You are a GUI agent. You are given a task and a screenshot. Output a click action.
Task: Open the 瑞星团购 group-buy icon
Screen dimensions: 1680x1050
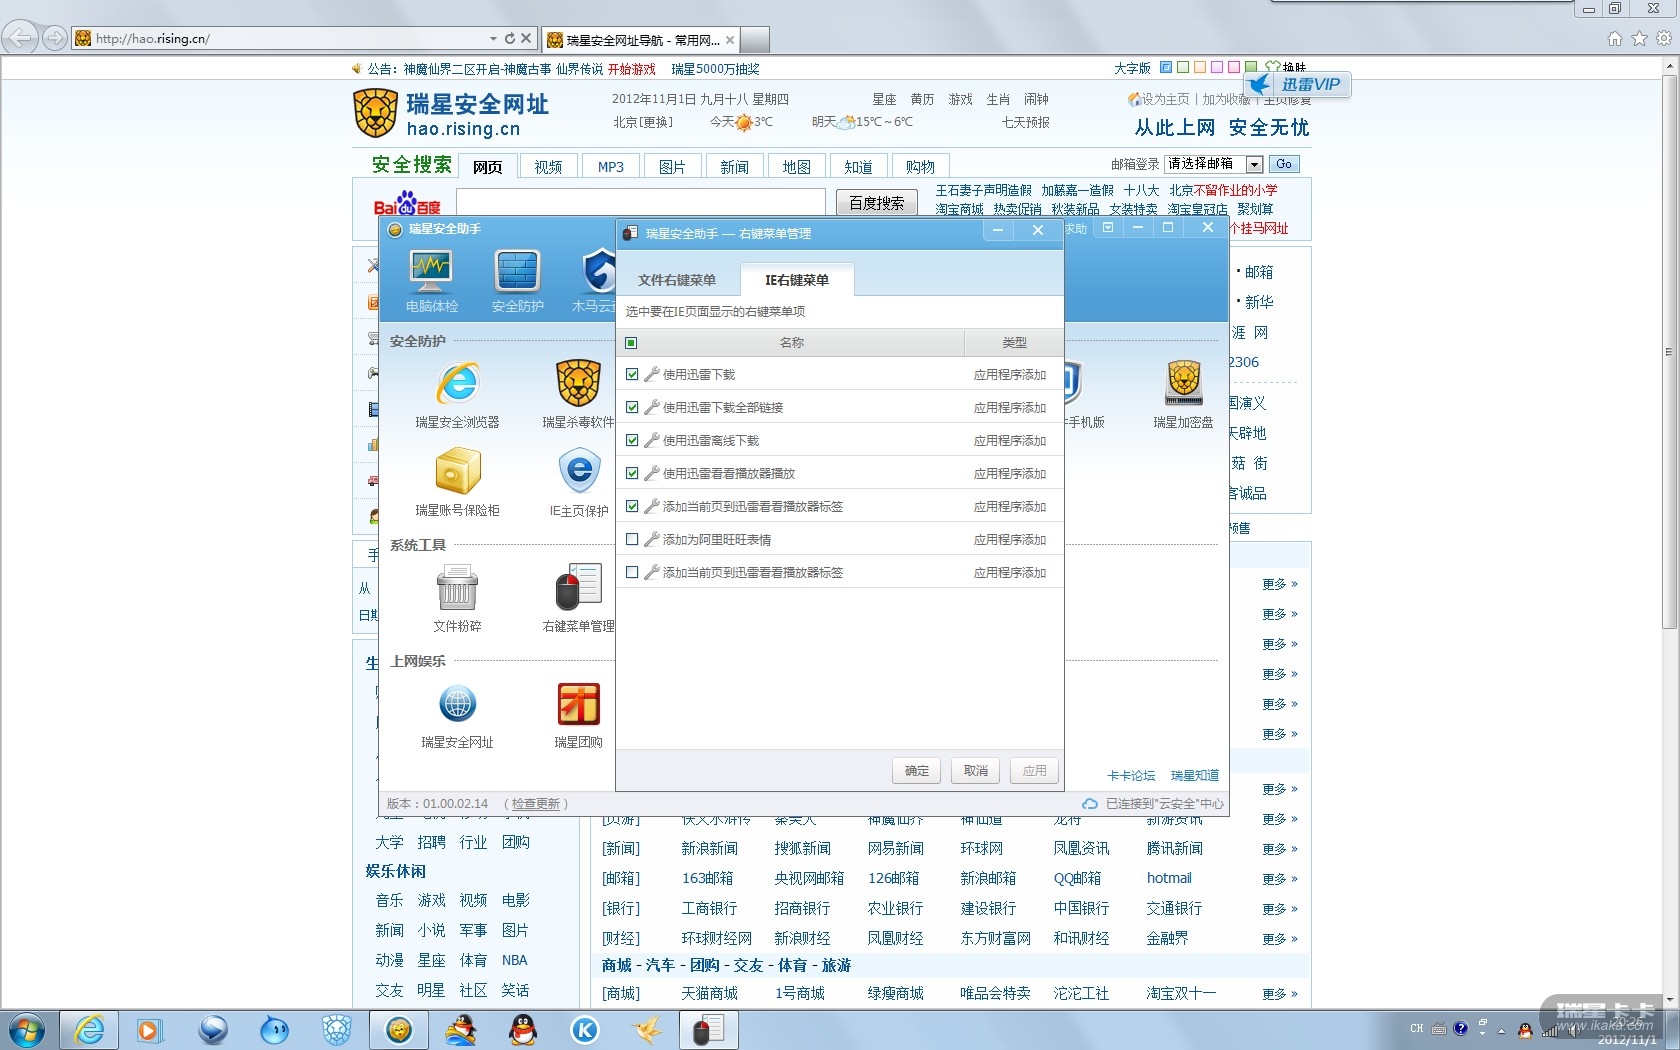[x=578, y=704]
